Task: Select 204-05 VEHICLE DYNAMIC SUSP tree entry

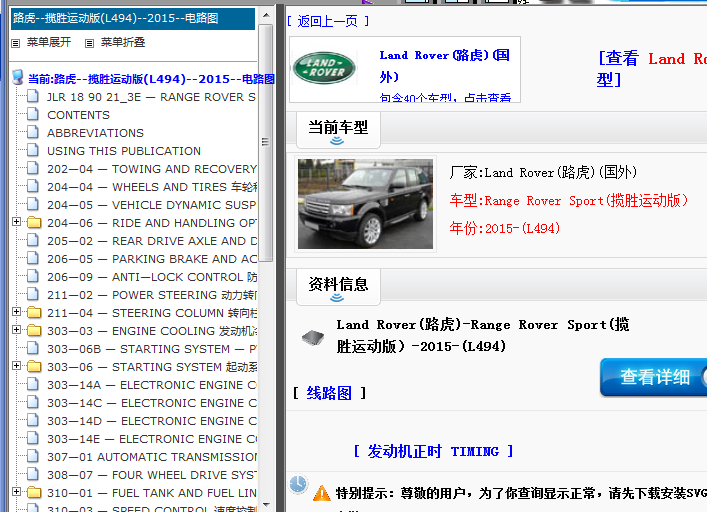Action: pos(152,205)
